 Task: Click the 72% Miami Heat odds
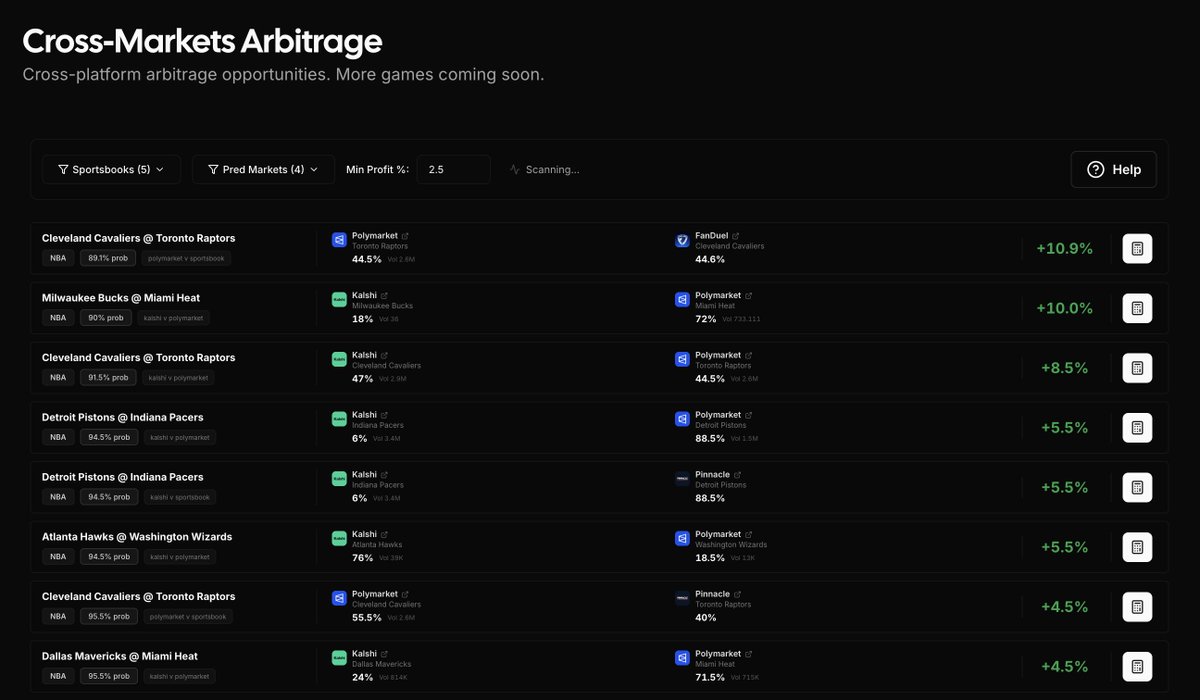(x=706, y=319)
